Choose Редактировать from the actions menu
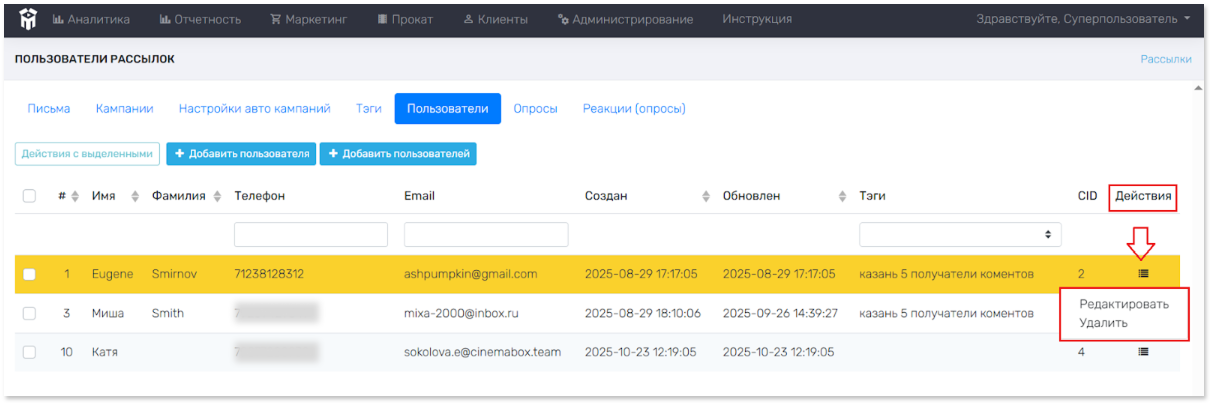The width and height of the screenshot is (1210, 403). (1123, 304)
